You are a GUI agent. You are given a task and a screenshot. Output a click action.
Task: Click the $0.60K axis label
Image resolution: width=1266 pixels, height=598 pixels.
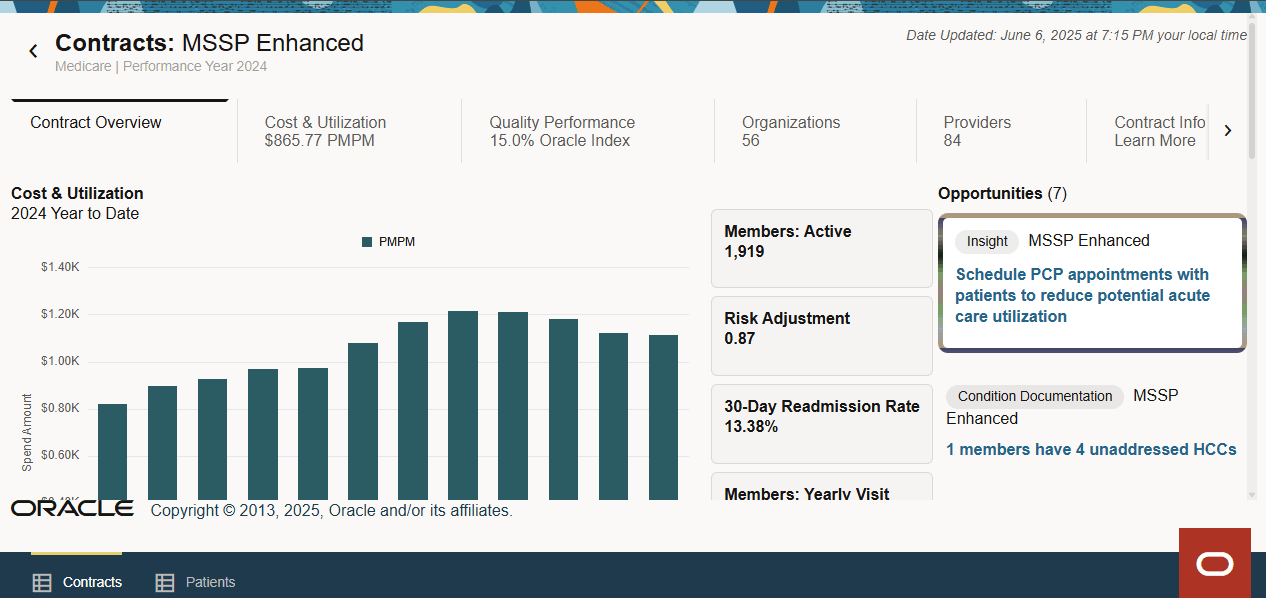click(60, 455)
